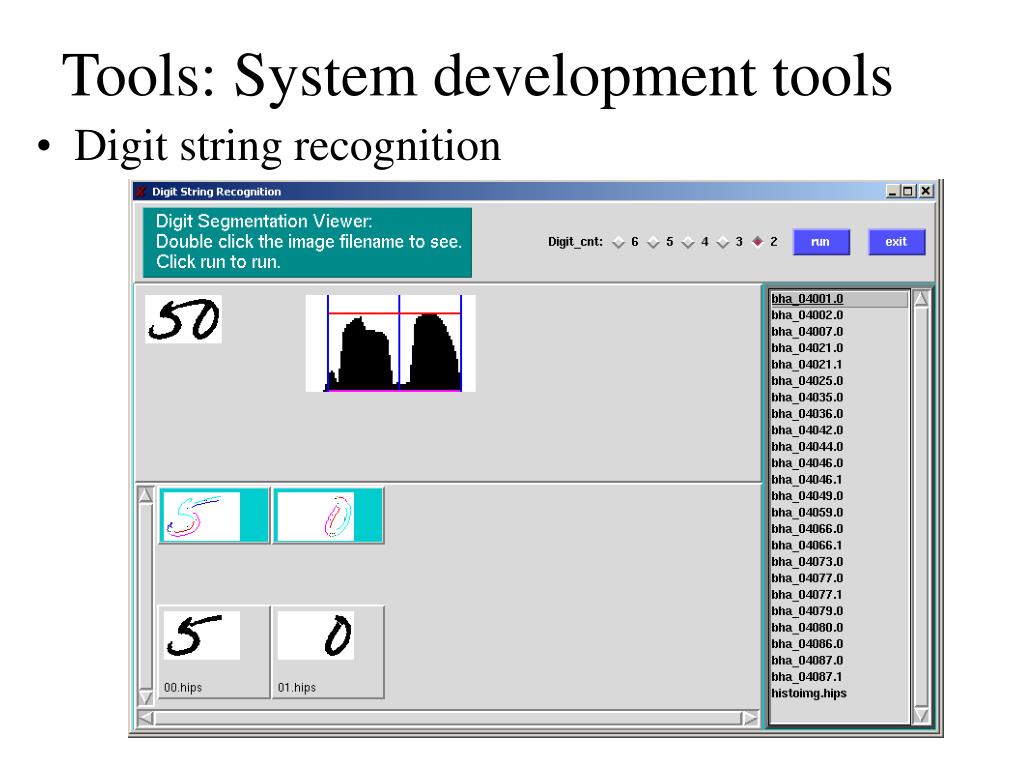Click file list scroll up arrow
Viewport: 1024px width, 768px height.
pyautogui.click(x=921, y=299)
